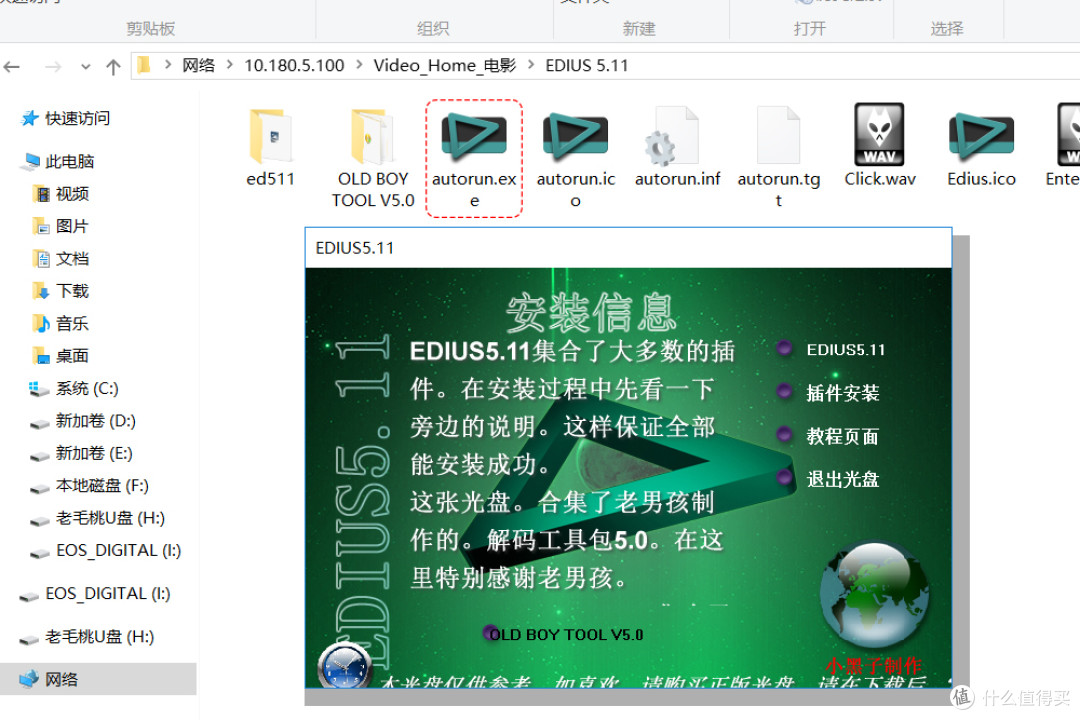This screenshot has width=1080, height=720.
Task: Select the autorun.ico file
Action: pyautogui.click(x=576, y=158)
